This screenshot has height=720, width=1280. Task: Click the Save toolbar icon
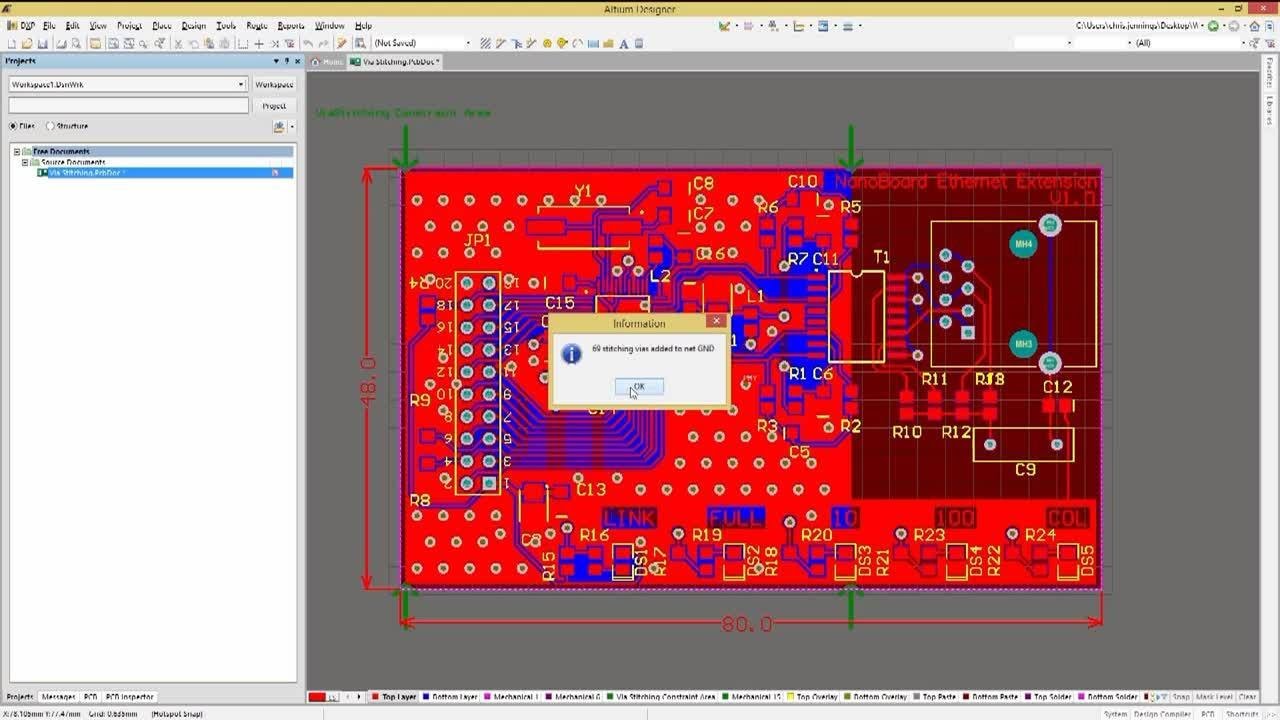click(x=43, y=43)
